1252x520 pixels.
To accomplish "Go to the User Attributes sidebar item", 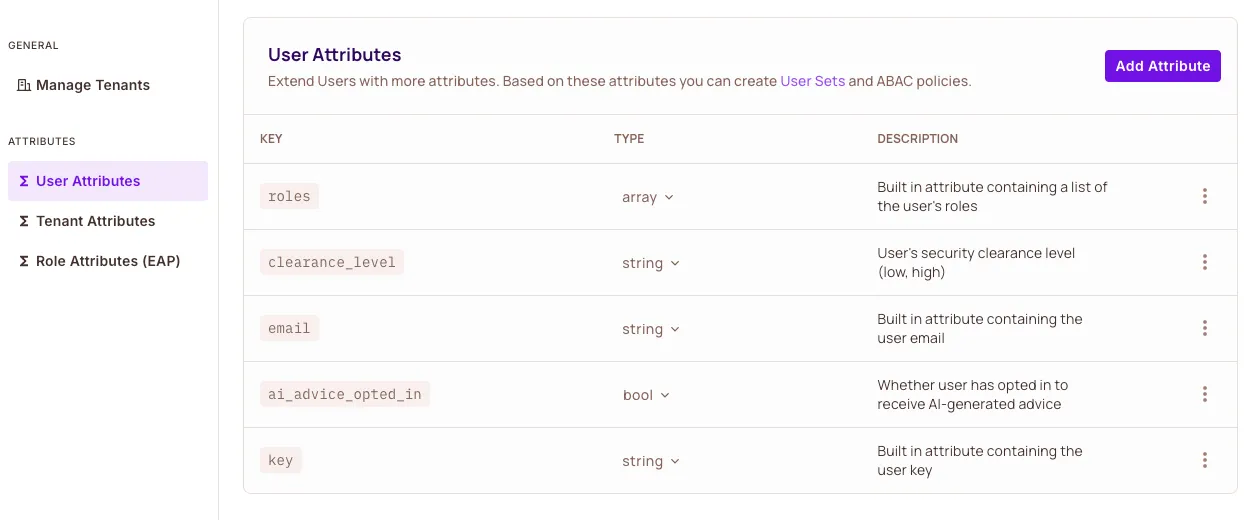I will point(88,181).
